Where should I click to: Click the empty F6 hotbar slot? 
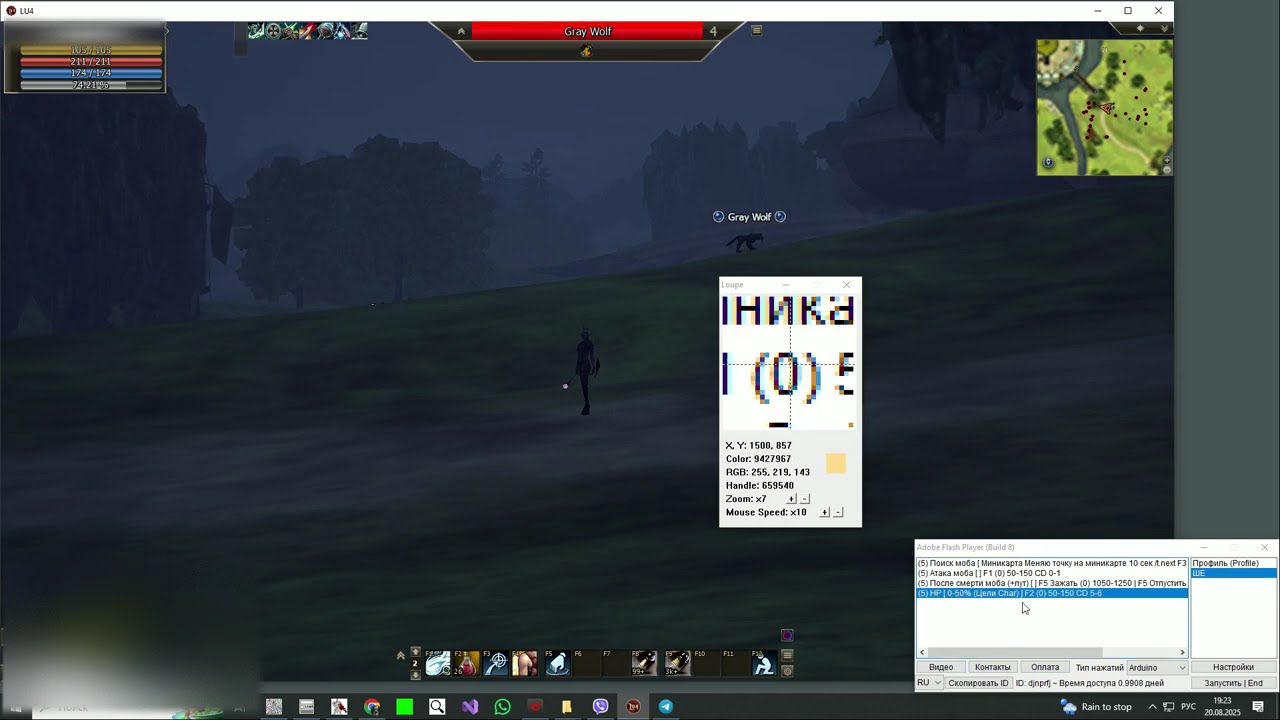point(586,663)
